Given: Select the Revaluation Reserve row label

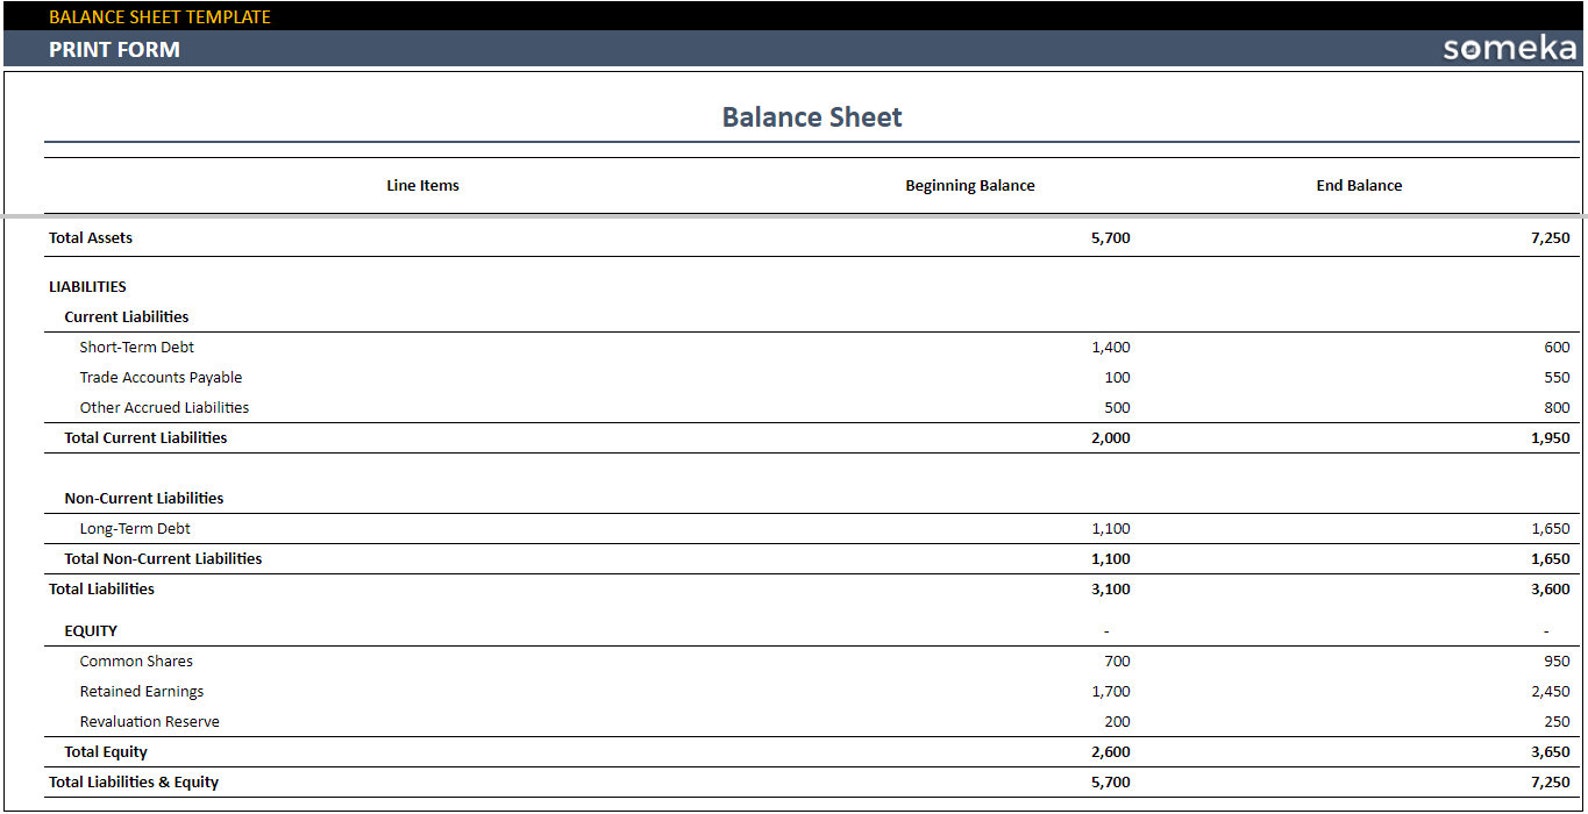Looking at the screenshot, I should pyautogui.click(x=149, y=722).
